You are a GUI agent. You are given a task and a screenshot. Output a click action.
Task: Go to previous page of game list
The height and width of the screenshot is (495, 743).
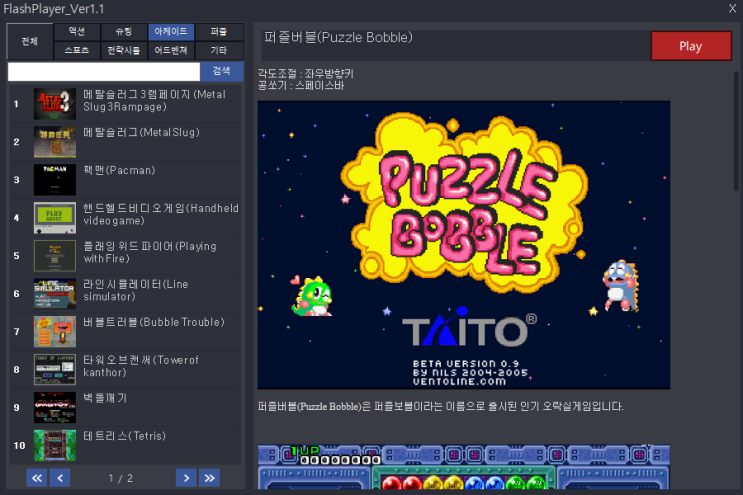point(60,478)
